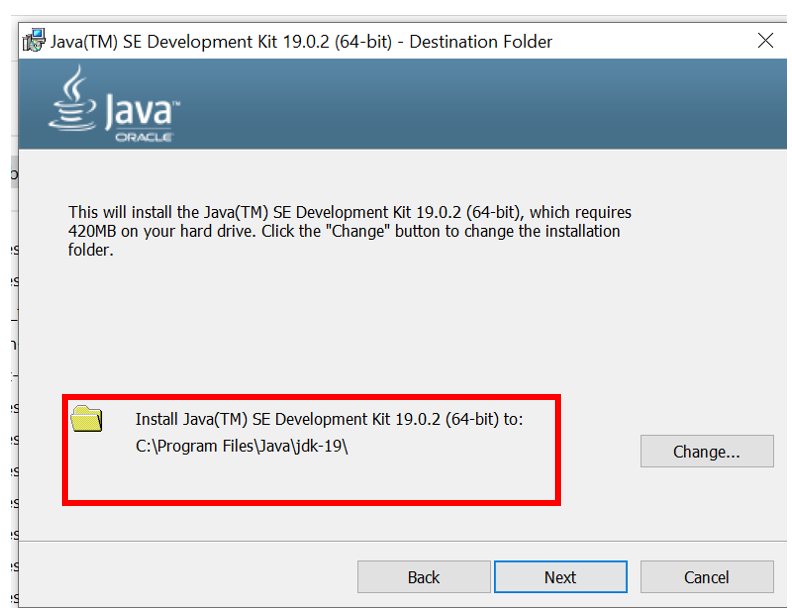Click the yellow destination folder icon
This screenshot has height=614, width=792.
[86, 419]
